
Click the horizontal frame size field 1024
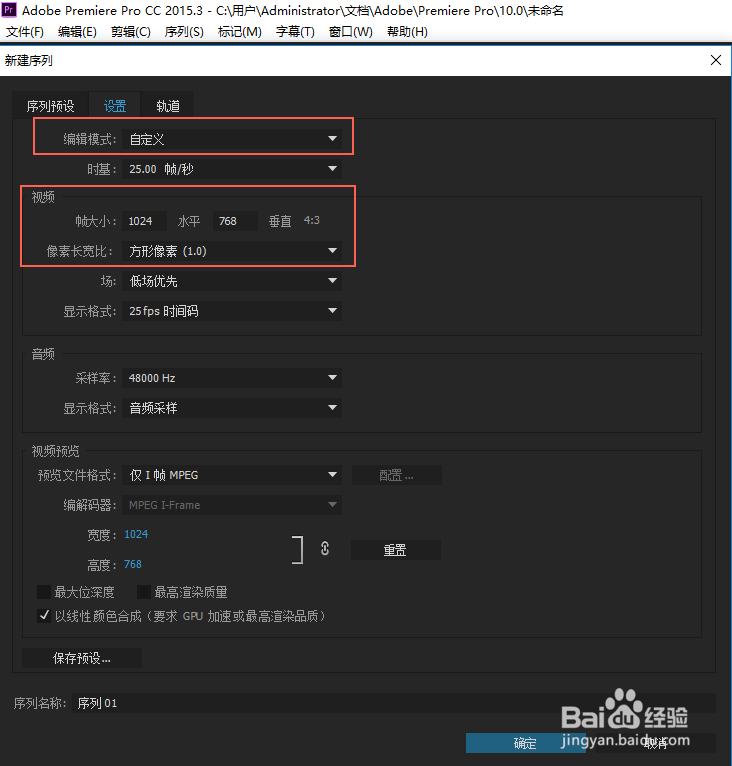(x=145, y=221)
